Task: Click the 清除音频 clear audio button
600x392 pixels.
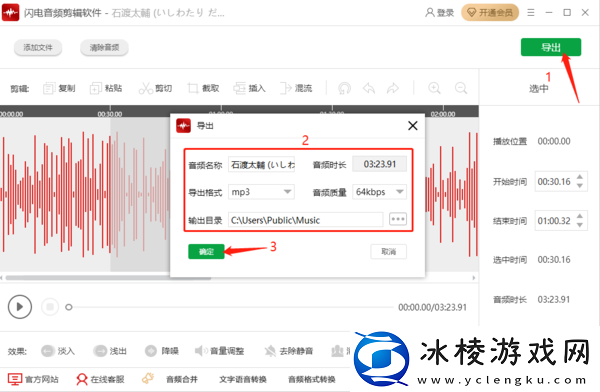Action: pyautogui.click(x=104, y=47)
